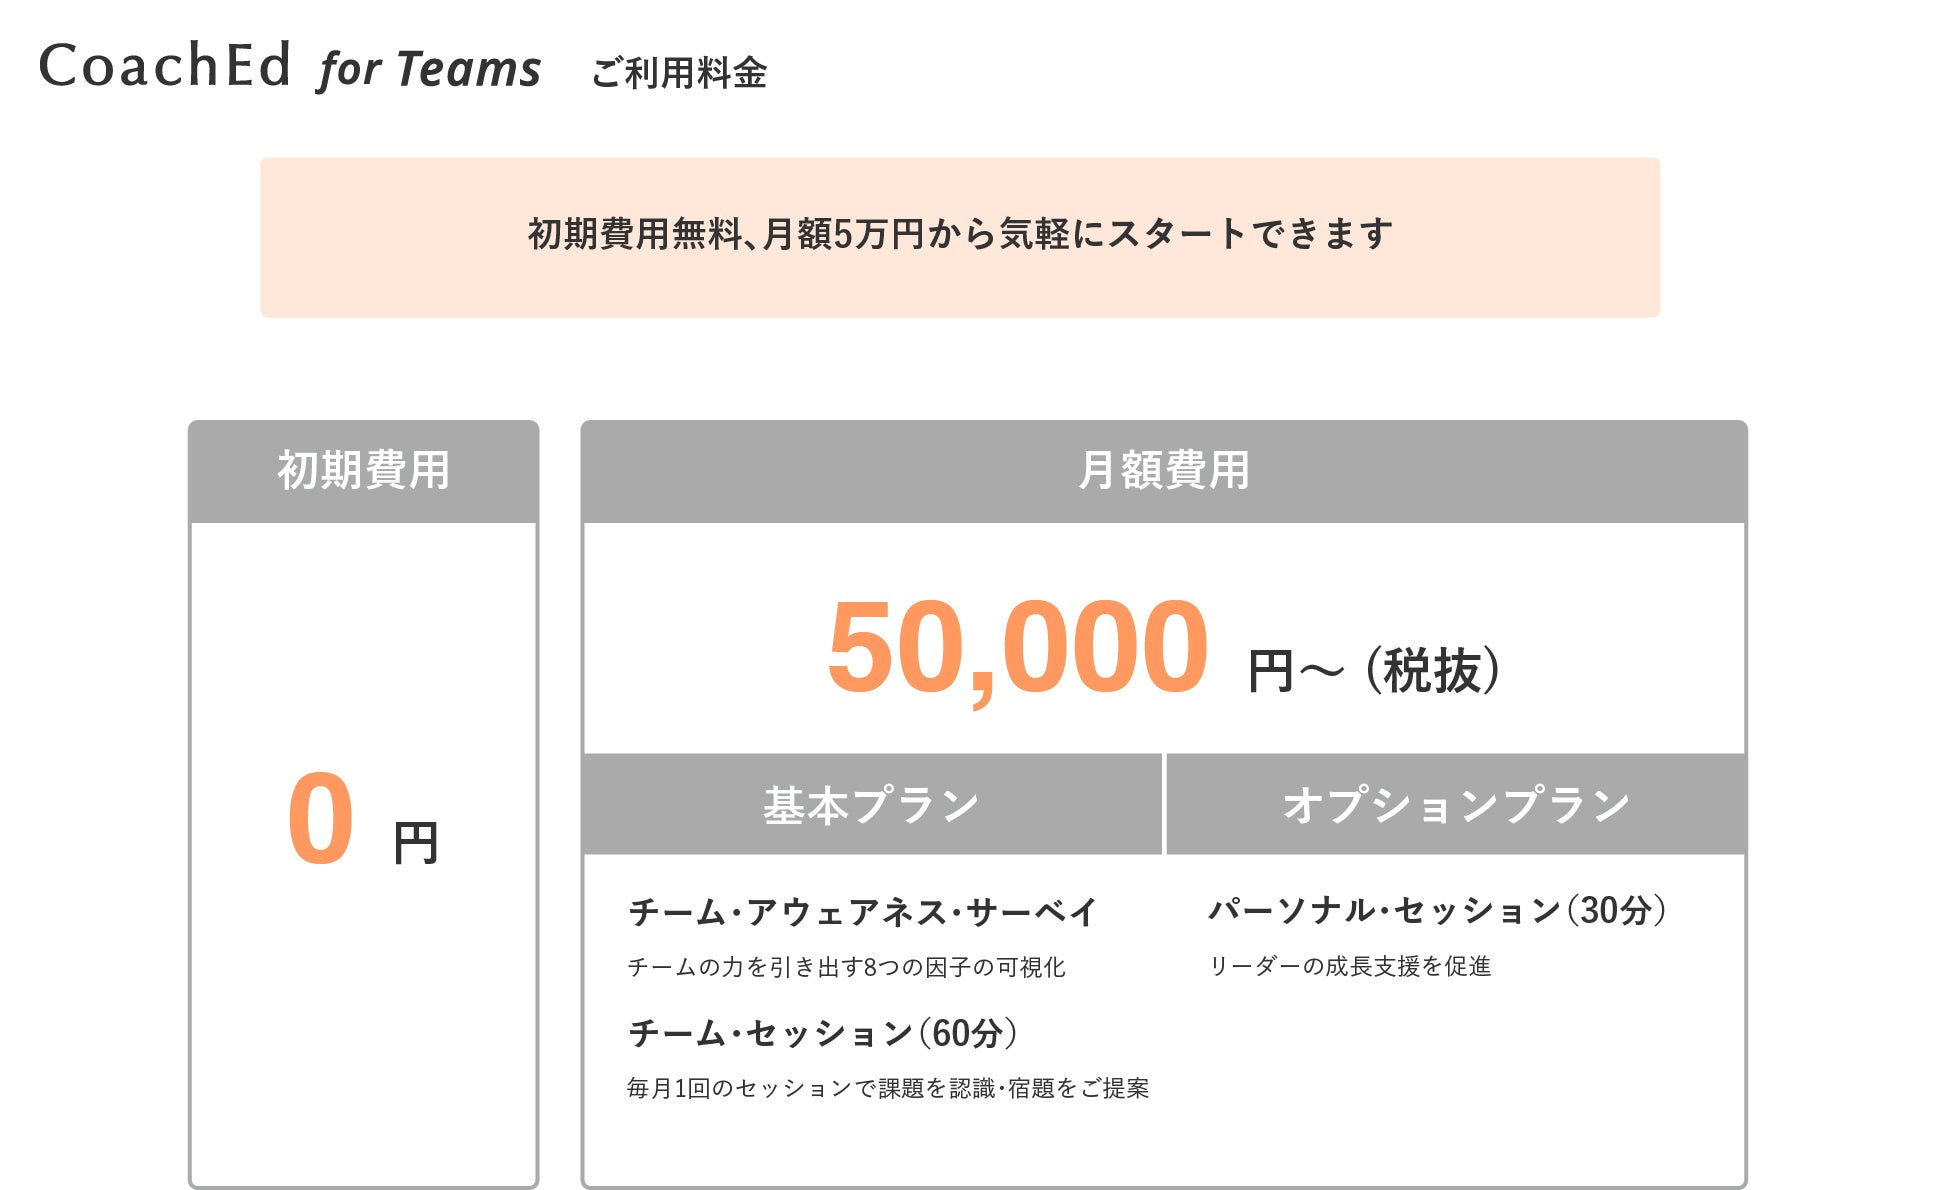Click the 毎月1回のセッション description line
Viewport: 1936px width, 1190px height.
887,1088
